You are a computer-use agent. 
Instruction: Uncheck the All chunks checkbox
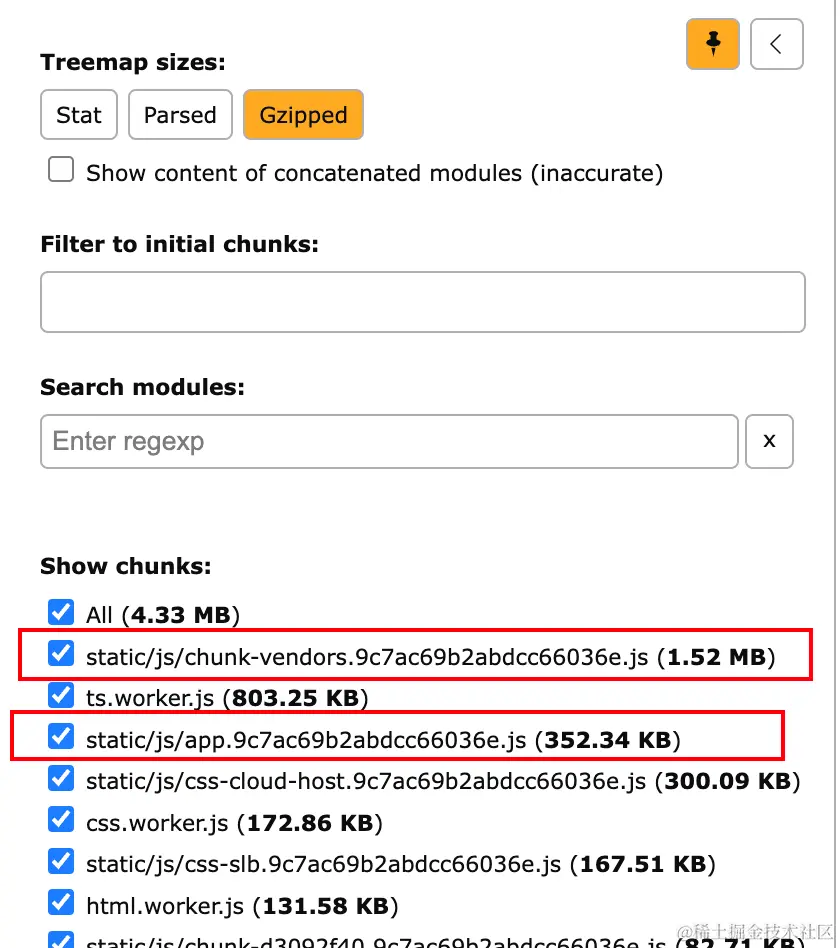pos(61,612)
